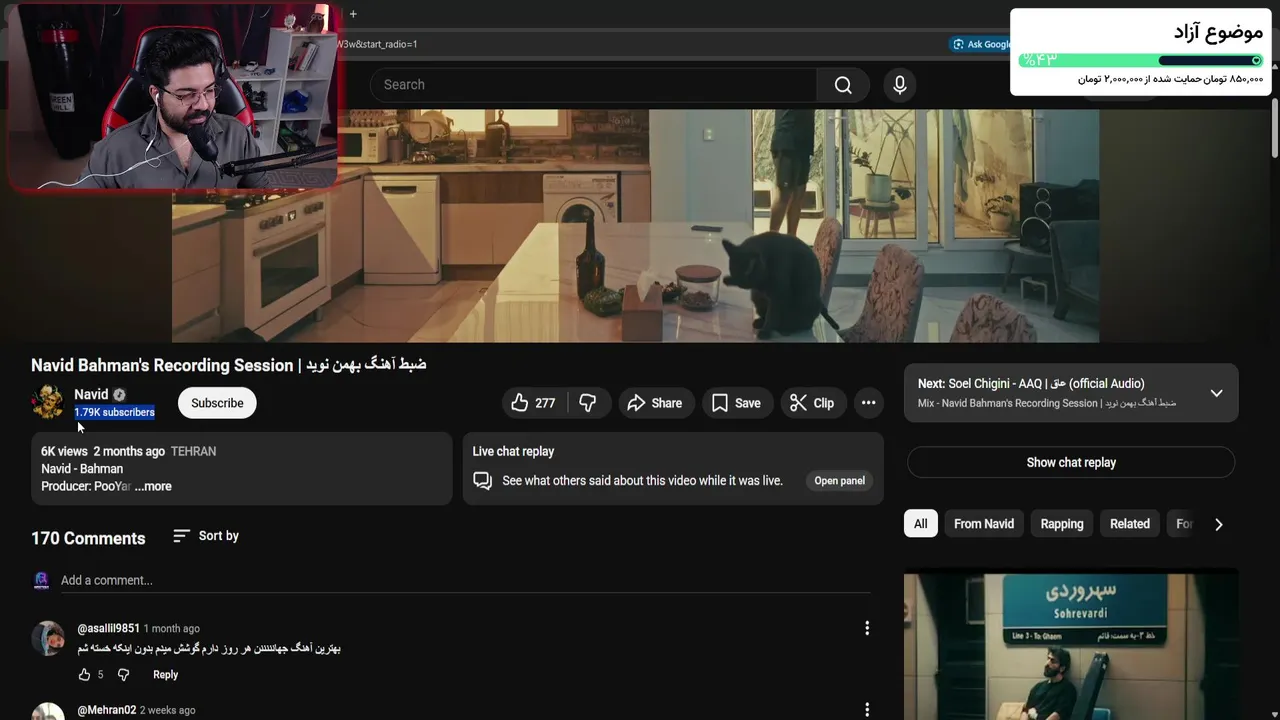The image size is (1280, 720).
Task: Click Show chat replay button
Action: pos(1071,462)
